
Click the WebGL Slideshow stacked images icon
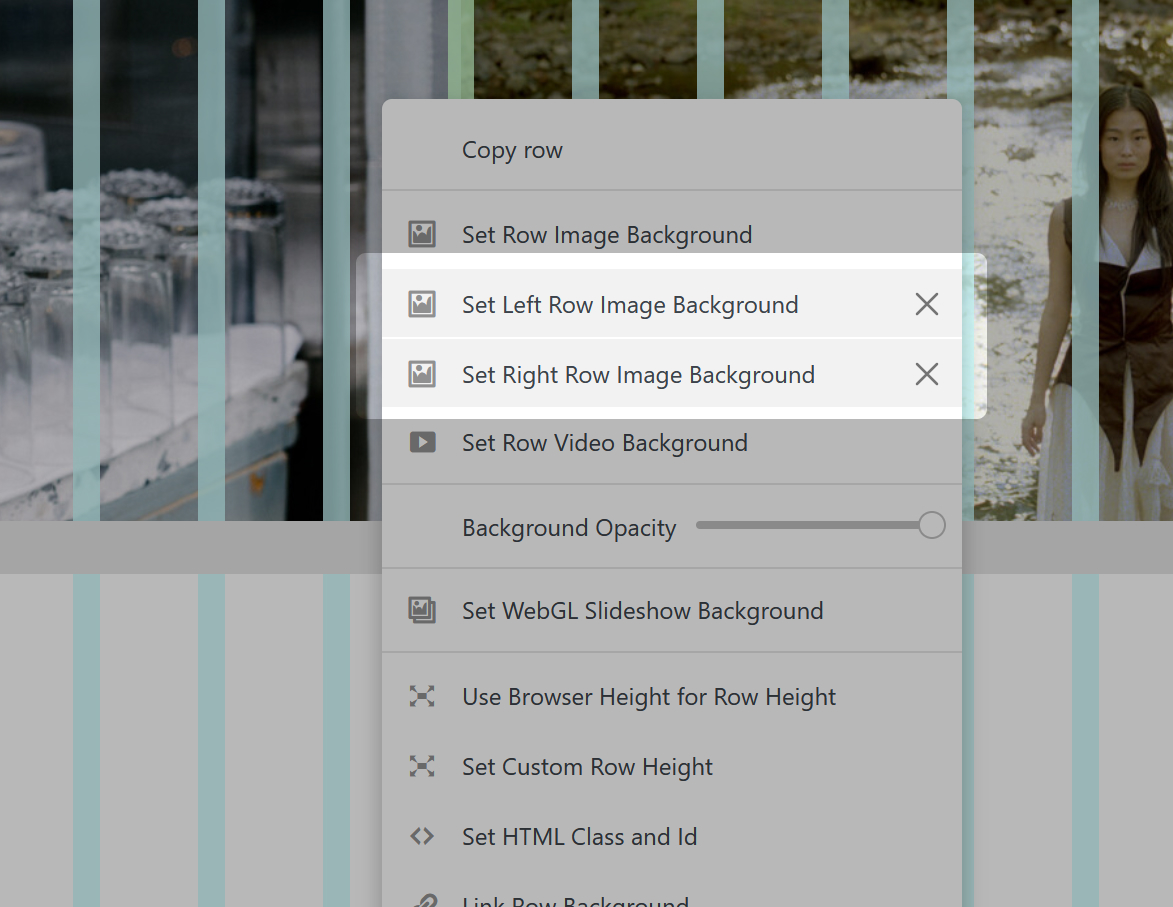[x=422, y=611]
